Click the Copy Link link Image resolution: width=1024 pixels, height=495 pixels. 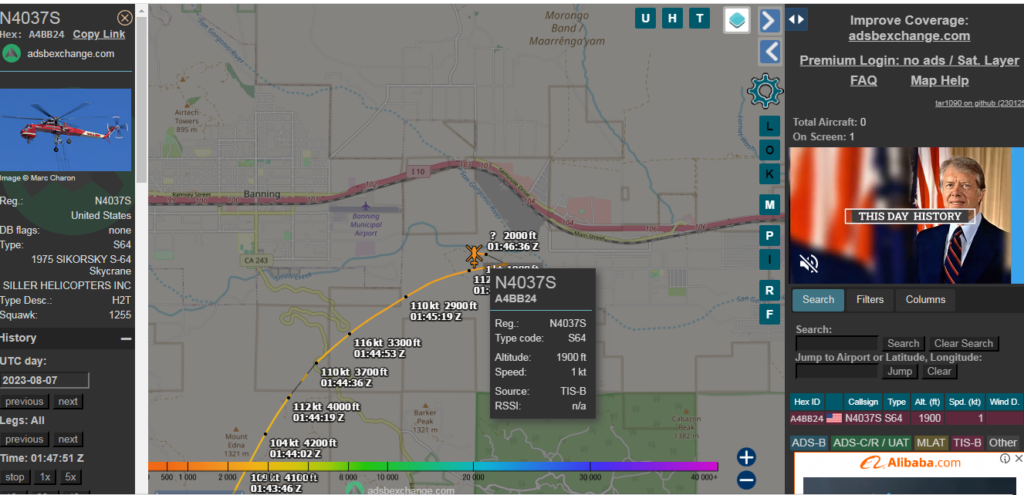[99, 35]
